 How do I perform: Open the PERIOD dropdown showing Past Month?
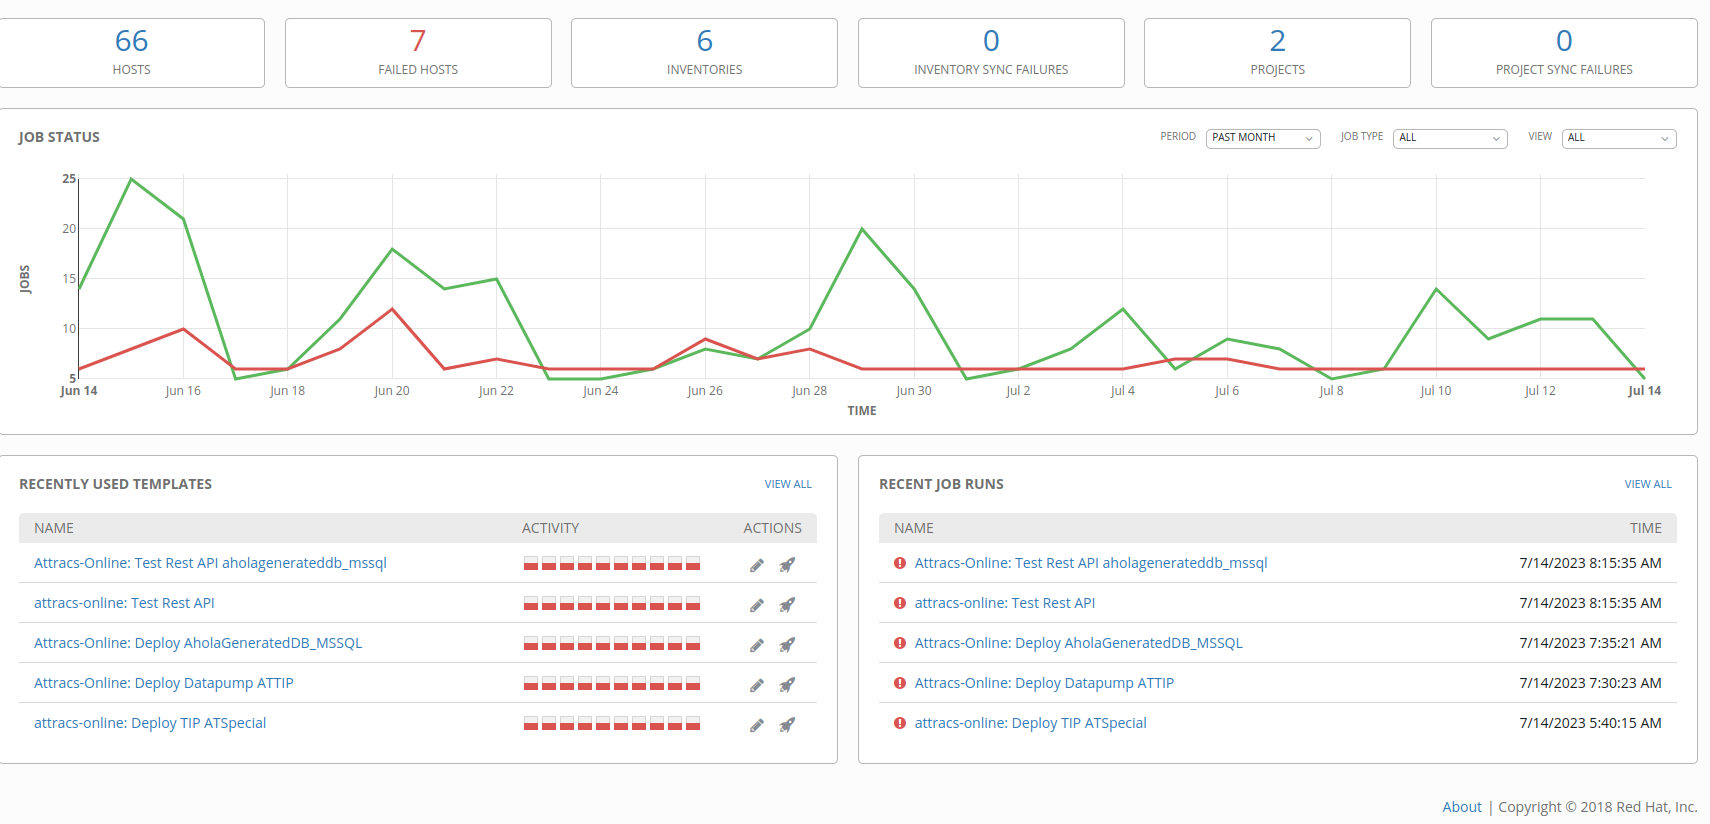[x=1264, y=138]
